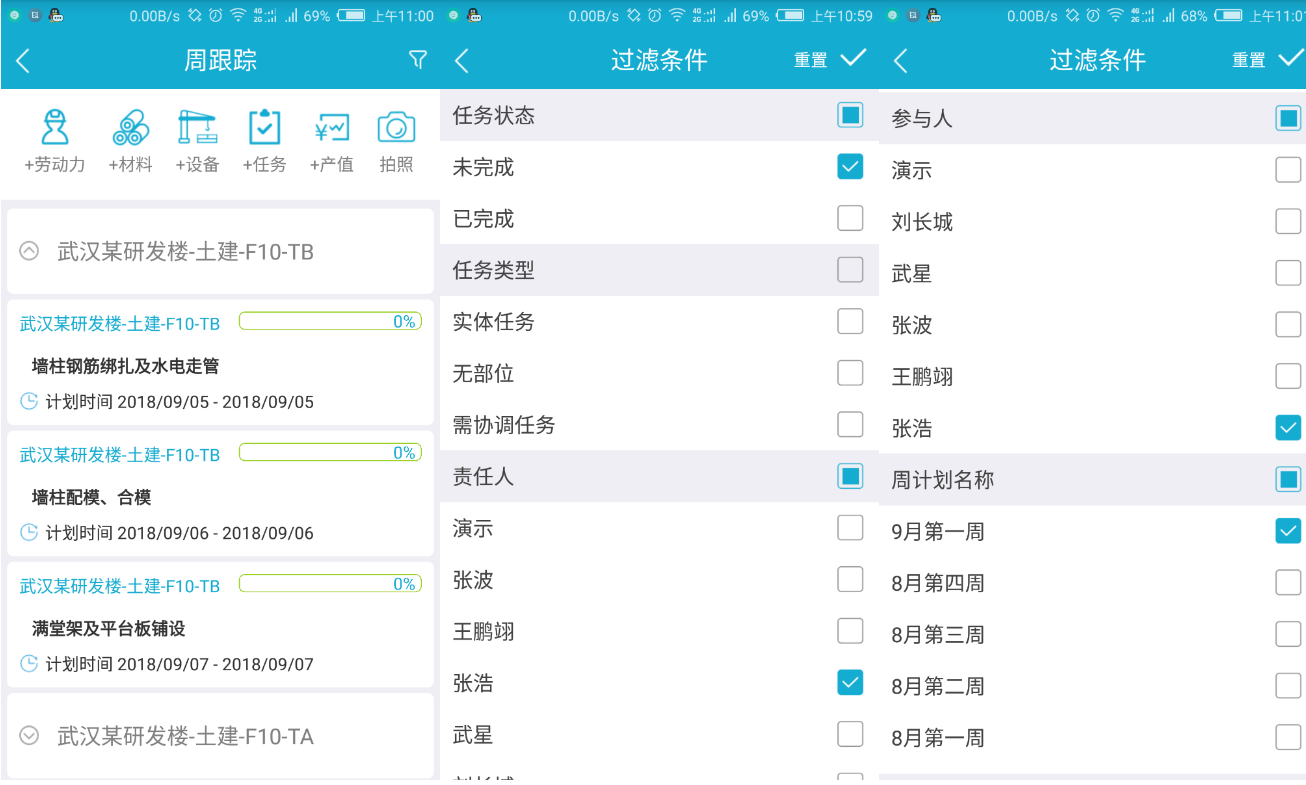Screen dimensions: 1306x785
Task: Confirm filters with checkmark on 任务状态 filter screen
Action: click(853, 59)
